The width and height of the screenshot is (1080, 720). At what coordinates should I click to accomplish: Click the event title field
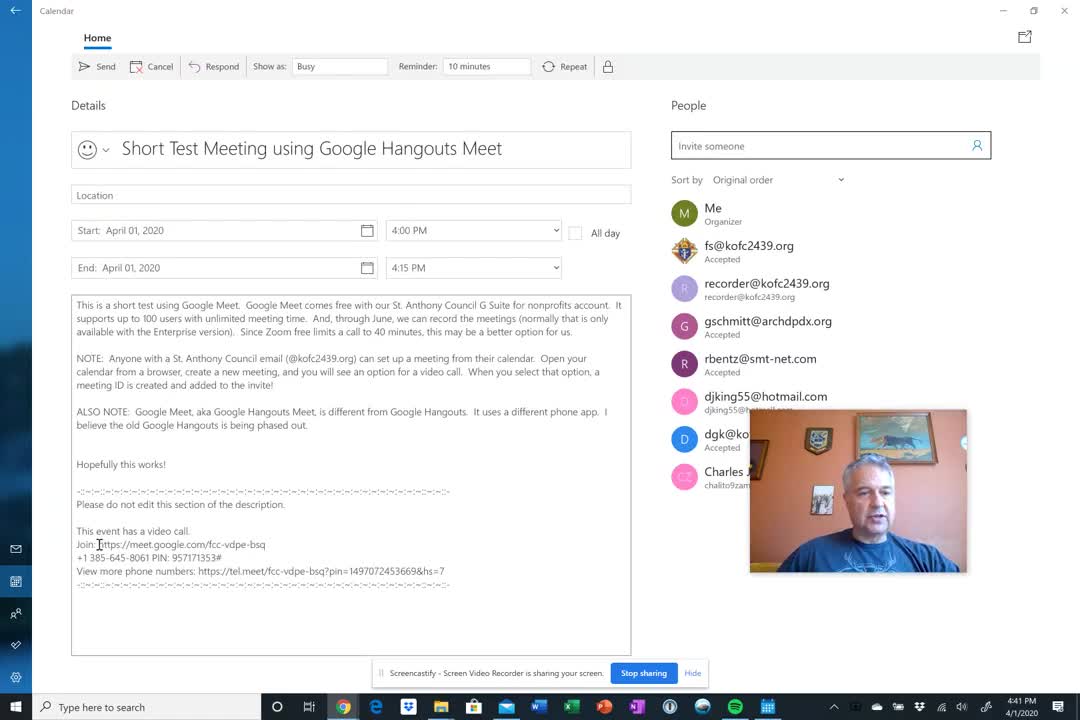372,149
